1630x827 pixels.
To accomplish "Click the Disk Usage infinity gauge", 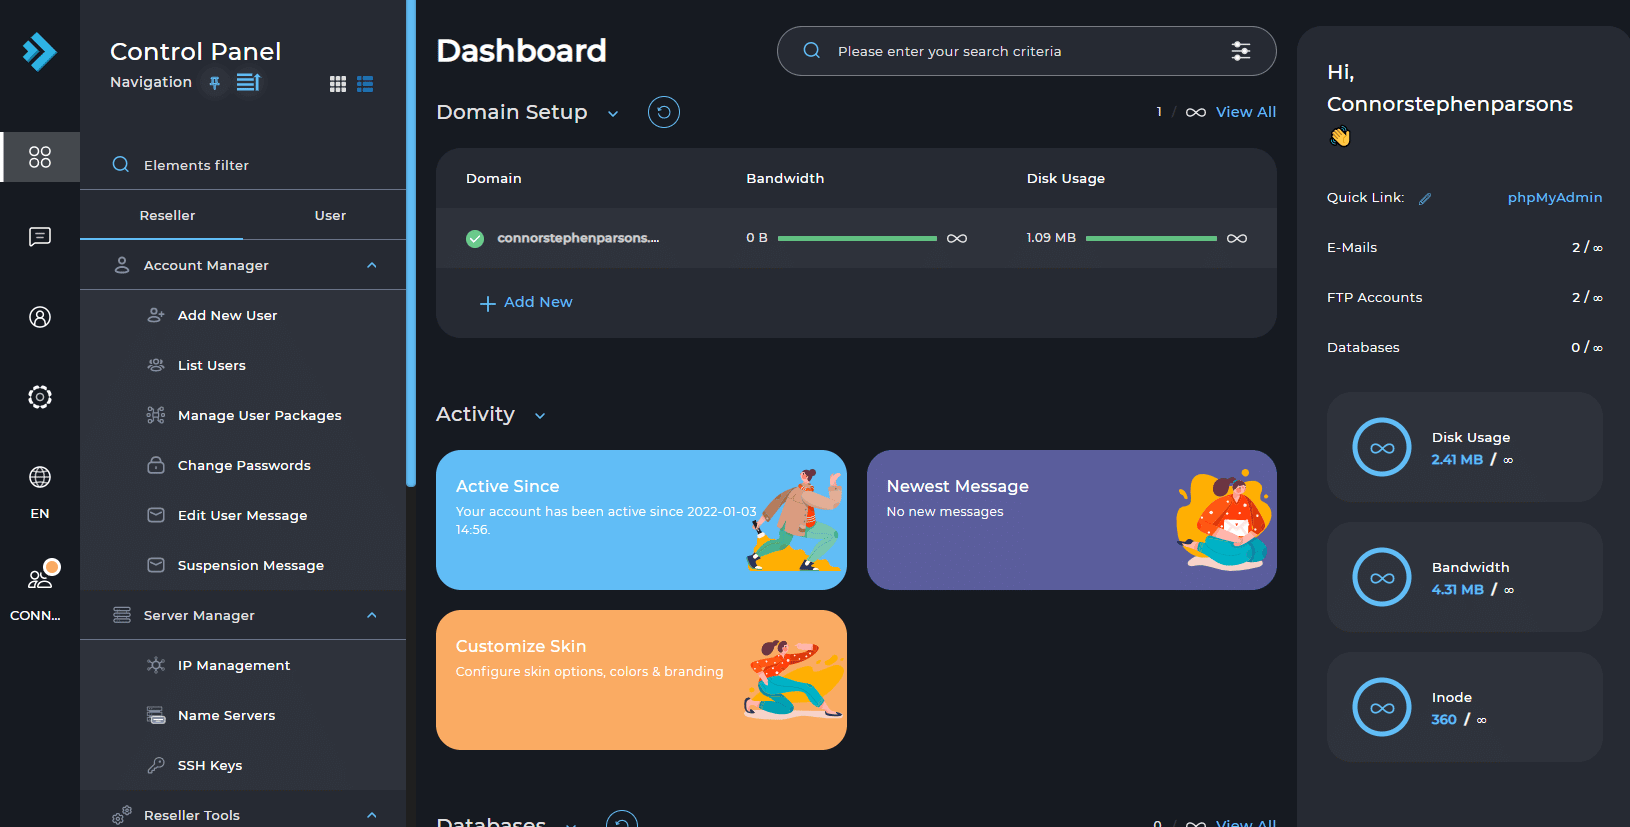I will (1382, 447).
